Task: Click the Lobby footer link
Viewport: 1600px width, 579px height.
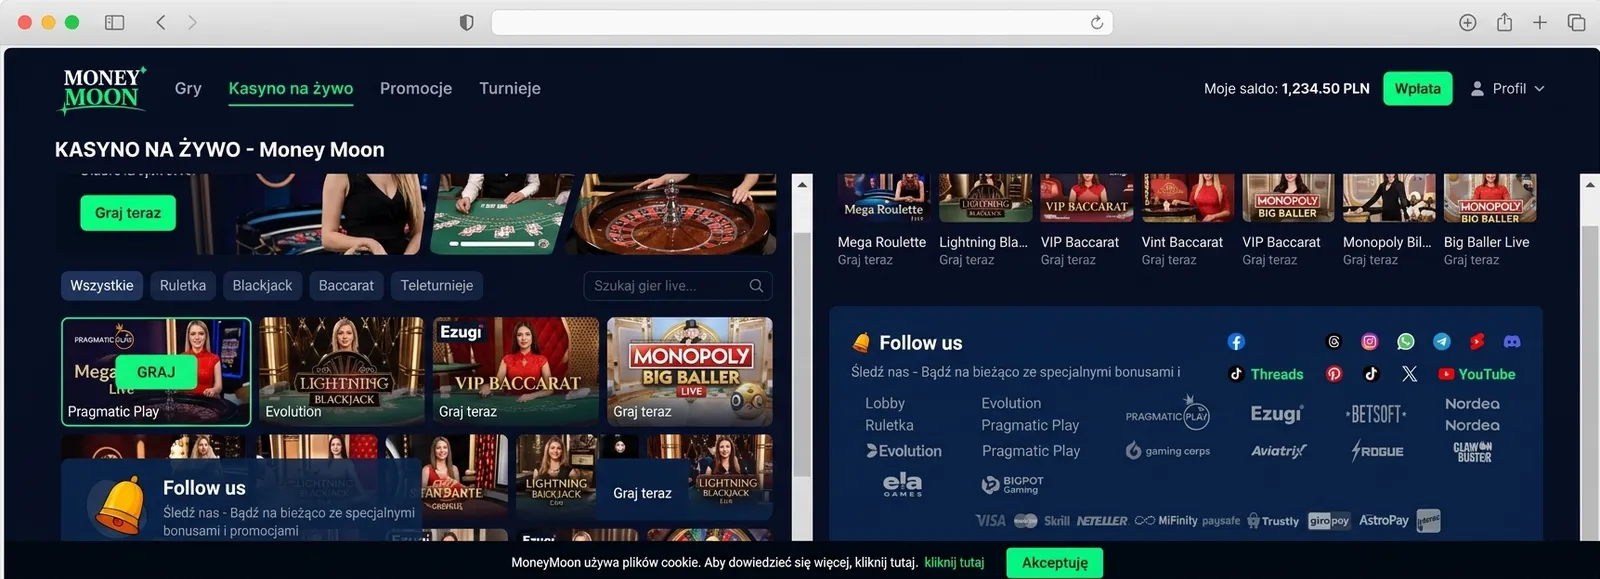Action: pos(885,403)
